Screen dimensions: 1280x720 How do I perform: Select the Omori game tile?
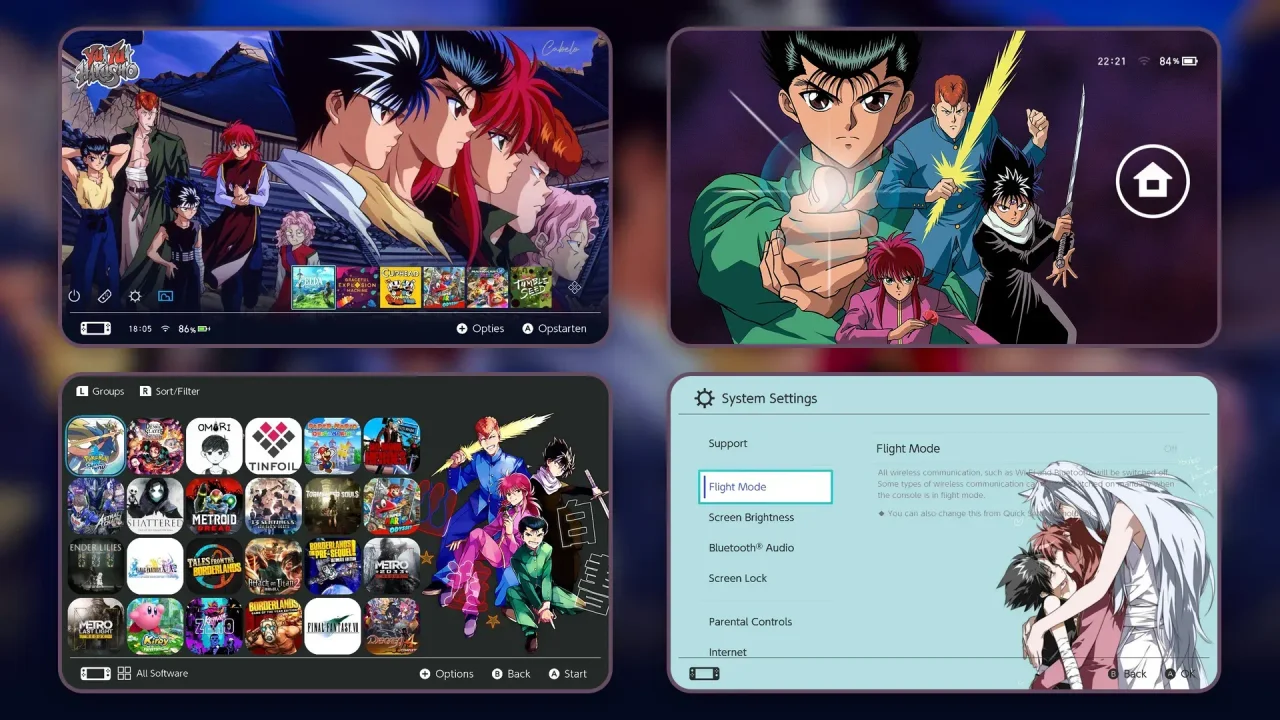(x=215, y=446)
